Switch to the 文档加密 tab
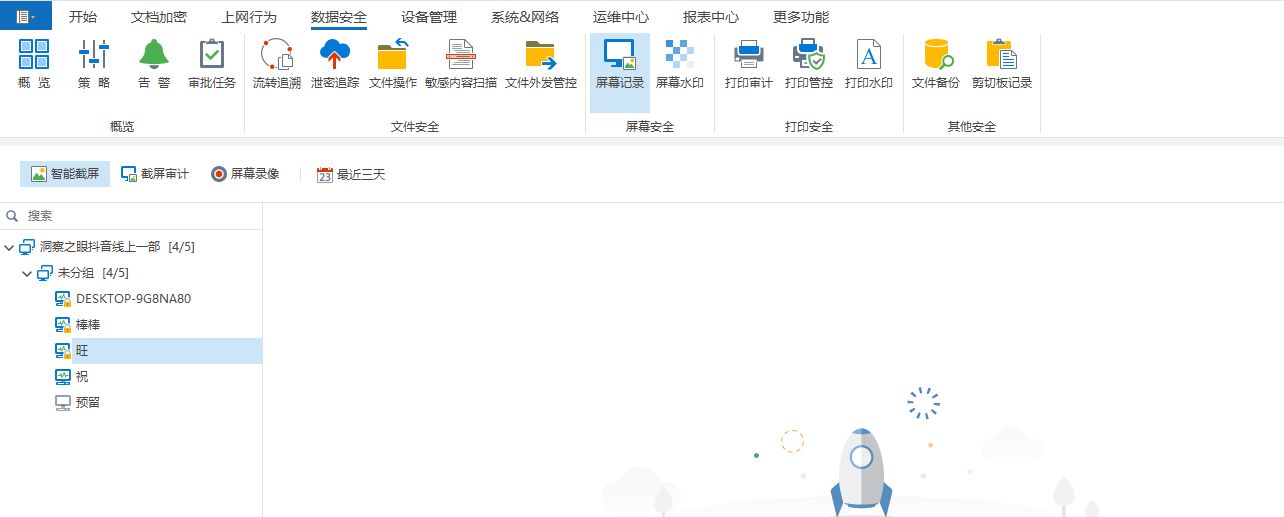The image size is (1284, 517). (159, 17)
